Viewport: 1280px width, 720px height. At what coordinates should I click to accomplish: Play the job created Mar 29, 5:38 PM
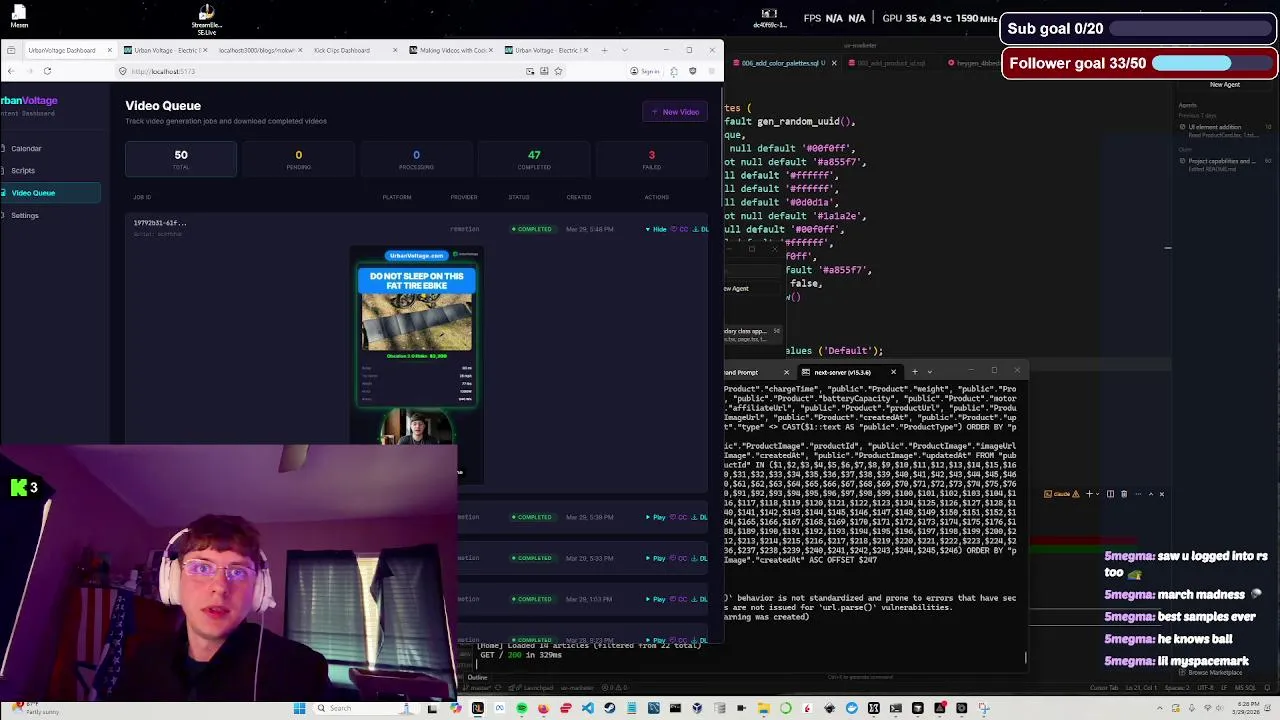point(656,517)
